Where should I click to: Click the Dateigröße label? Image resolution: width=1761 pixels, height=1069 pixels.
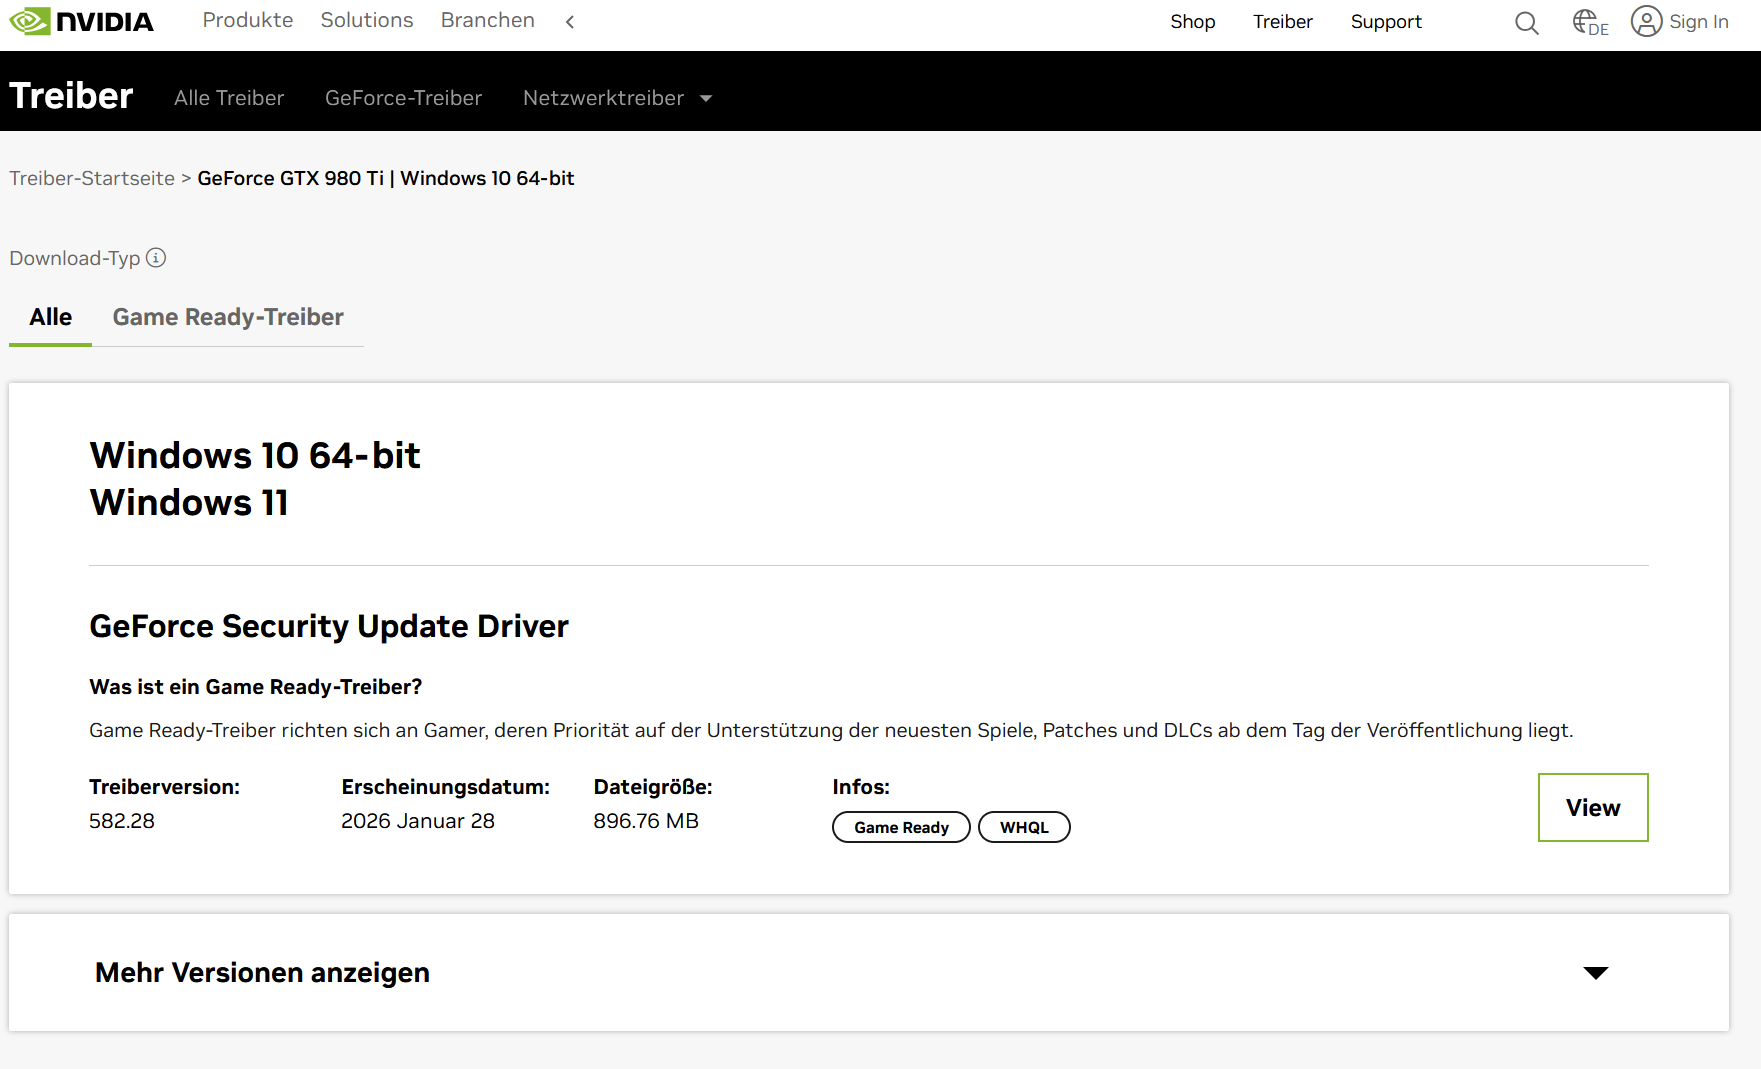[x=653, y=787]
